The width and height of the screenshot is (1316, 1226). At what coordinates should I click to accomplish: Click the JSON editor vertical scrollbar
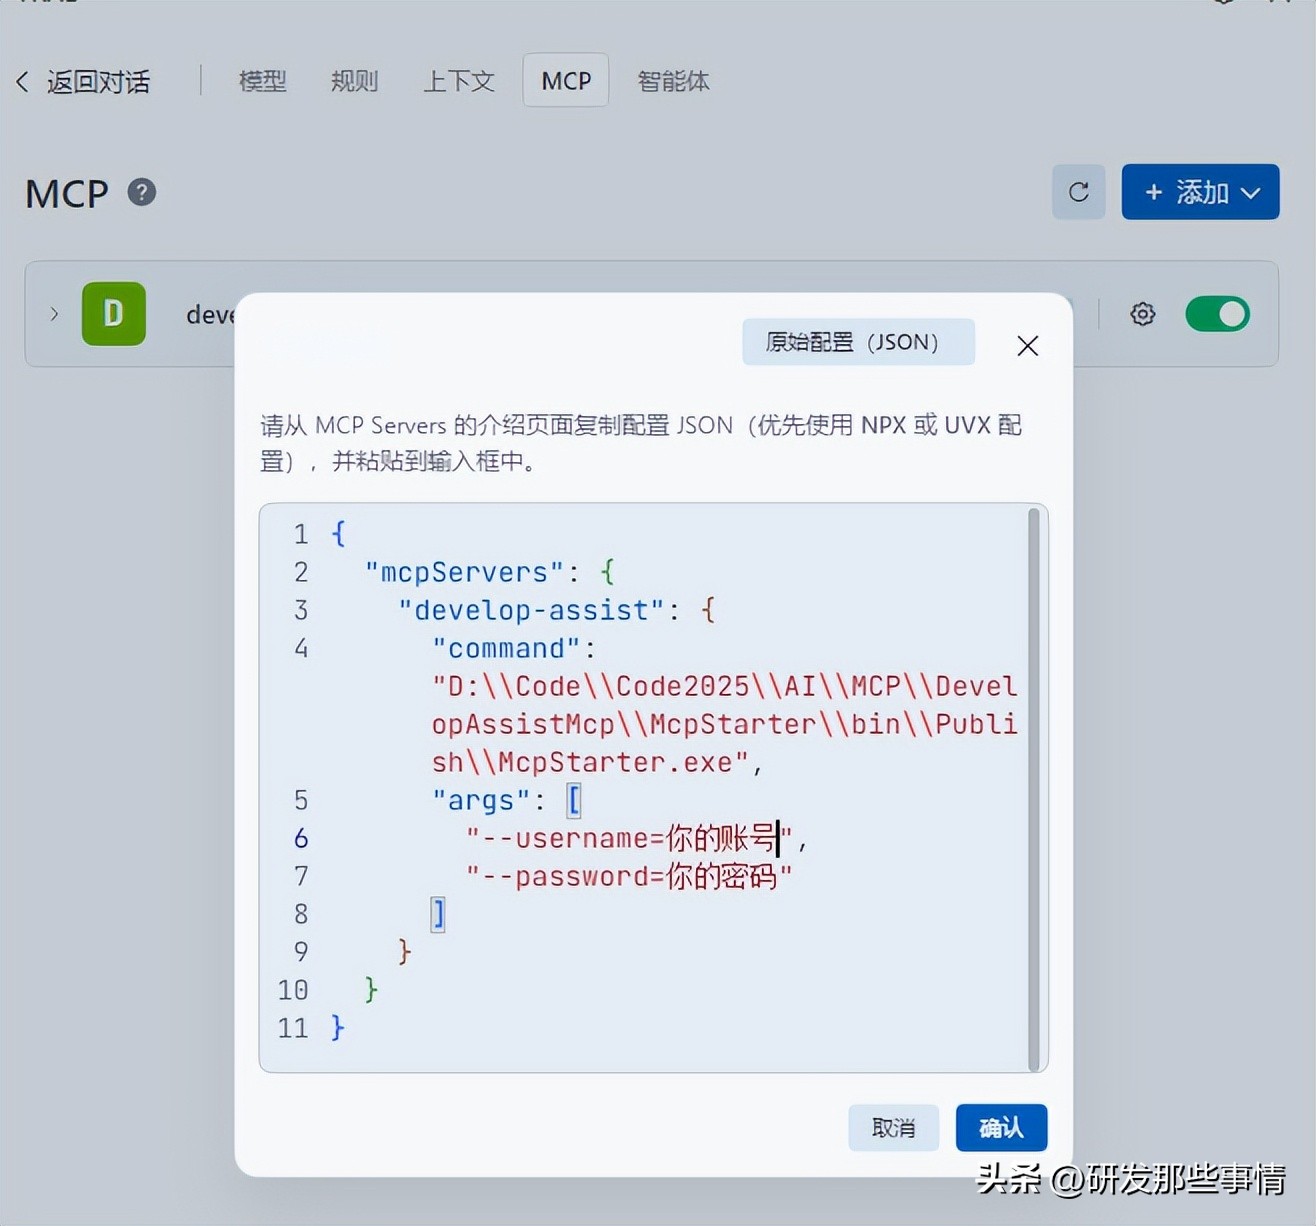[1034, 788]
